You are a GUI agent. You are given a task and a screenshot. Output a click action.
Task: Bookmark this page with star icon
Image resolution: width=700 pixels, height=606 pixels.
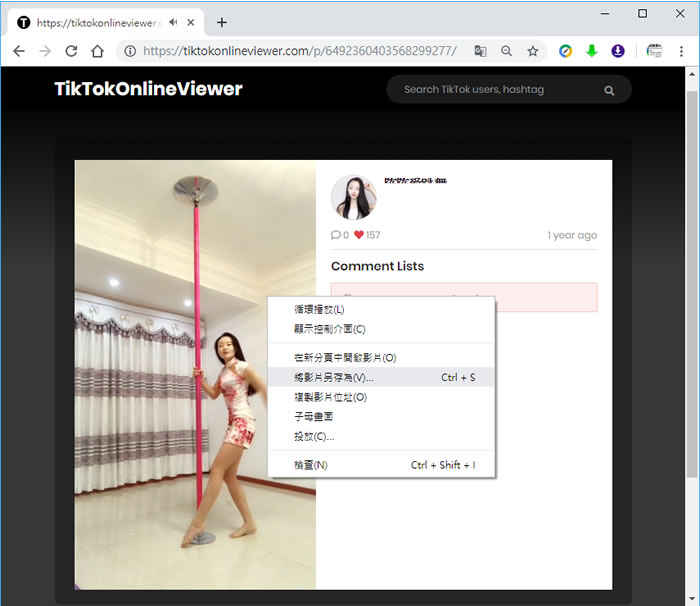[533, 51]
